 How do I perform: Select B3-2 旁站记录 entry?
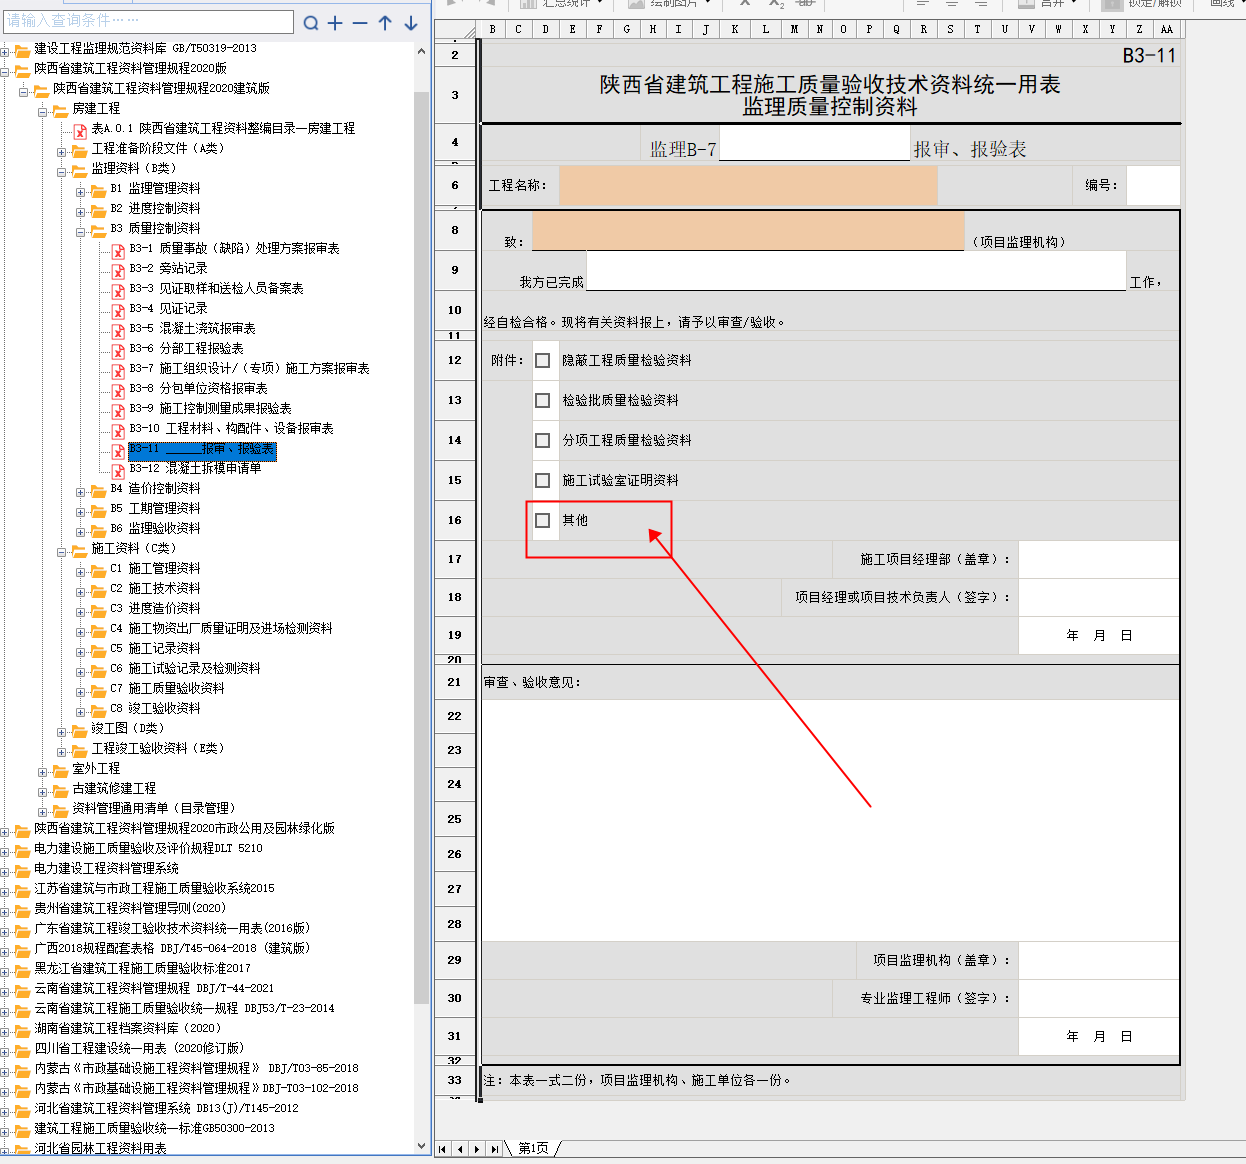(168, 268)
